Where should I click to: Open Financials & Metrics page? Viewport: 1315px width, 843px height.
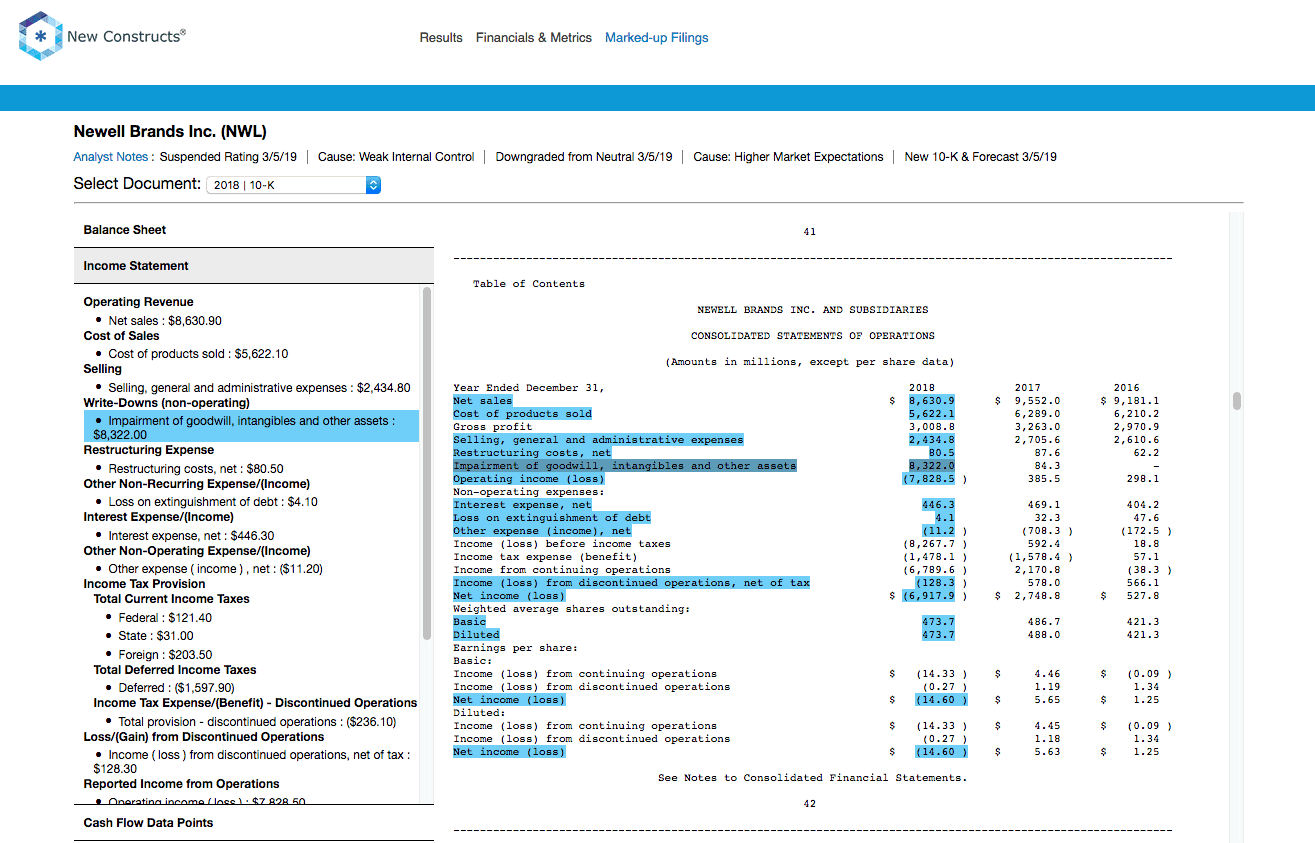click(x=534, y=38)
